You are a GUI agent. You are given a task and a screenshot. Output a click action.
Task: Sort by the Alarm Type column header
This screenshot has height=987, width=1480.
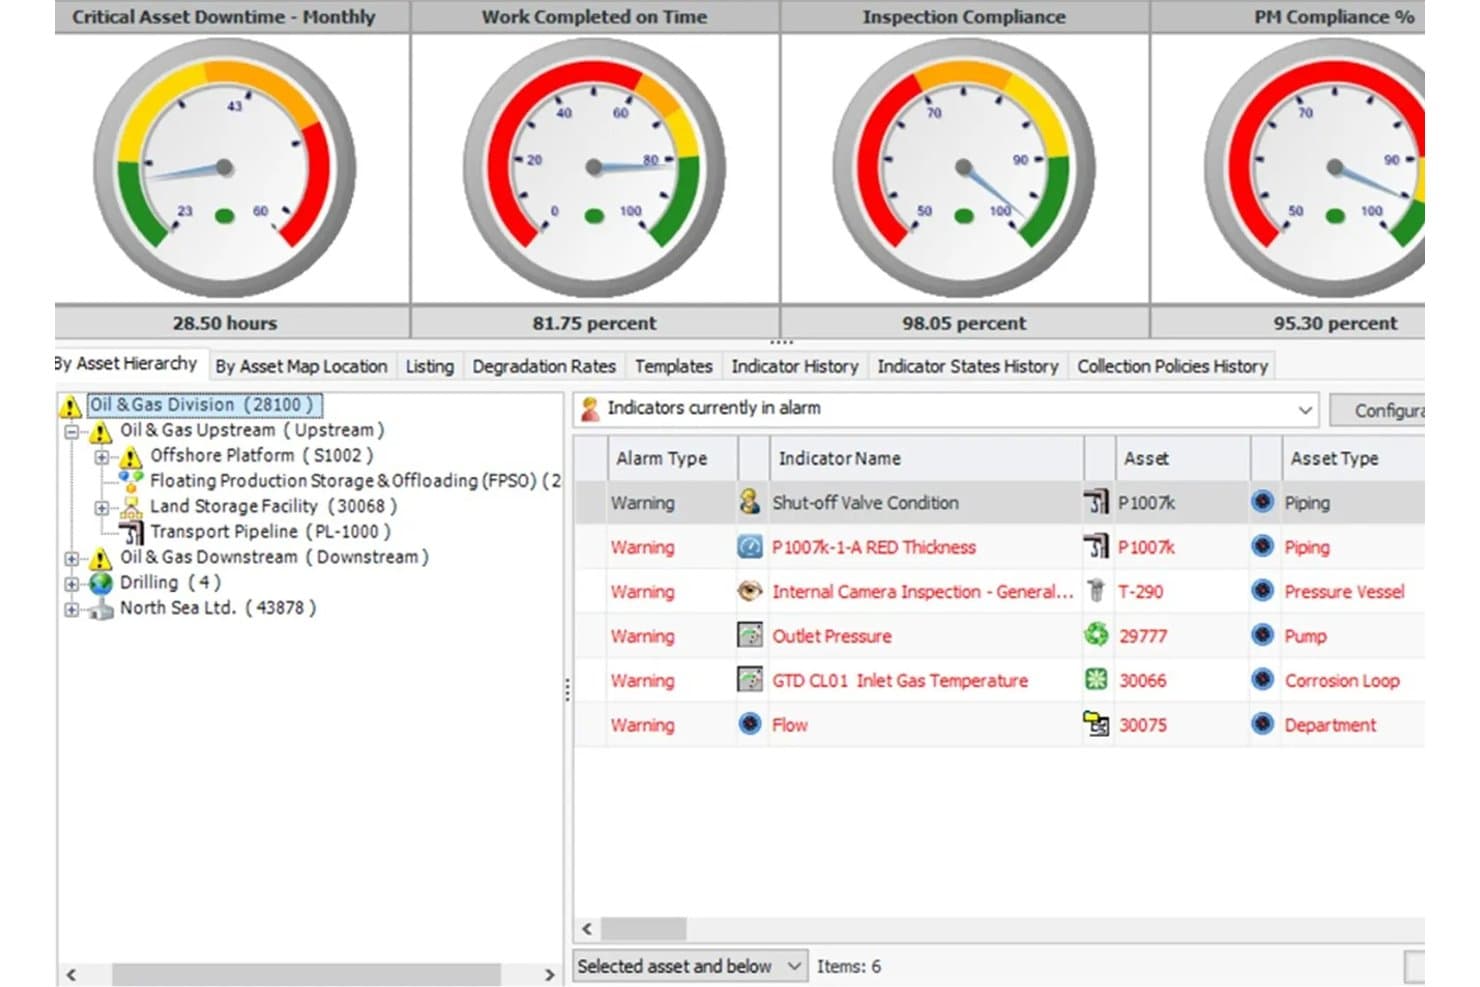click(x=672, y=458)
